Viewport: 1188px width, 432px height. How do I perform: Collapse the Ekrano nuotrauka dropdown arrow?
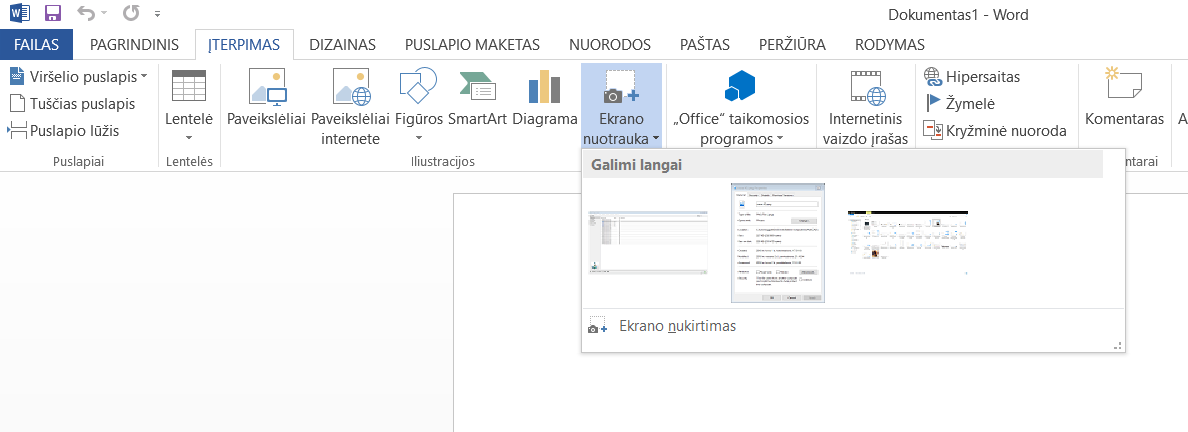[655, 139]
